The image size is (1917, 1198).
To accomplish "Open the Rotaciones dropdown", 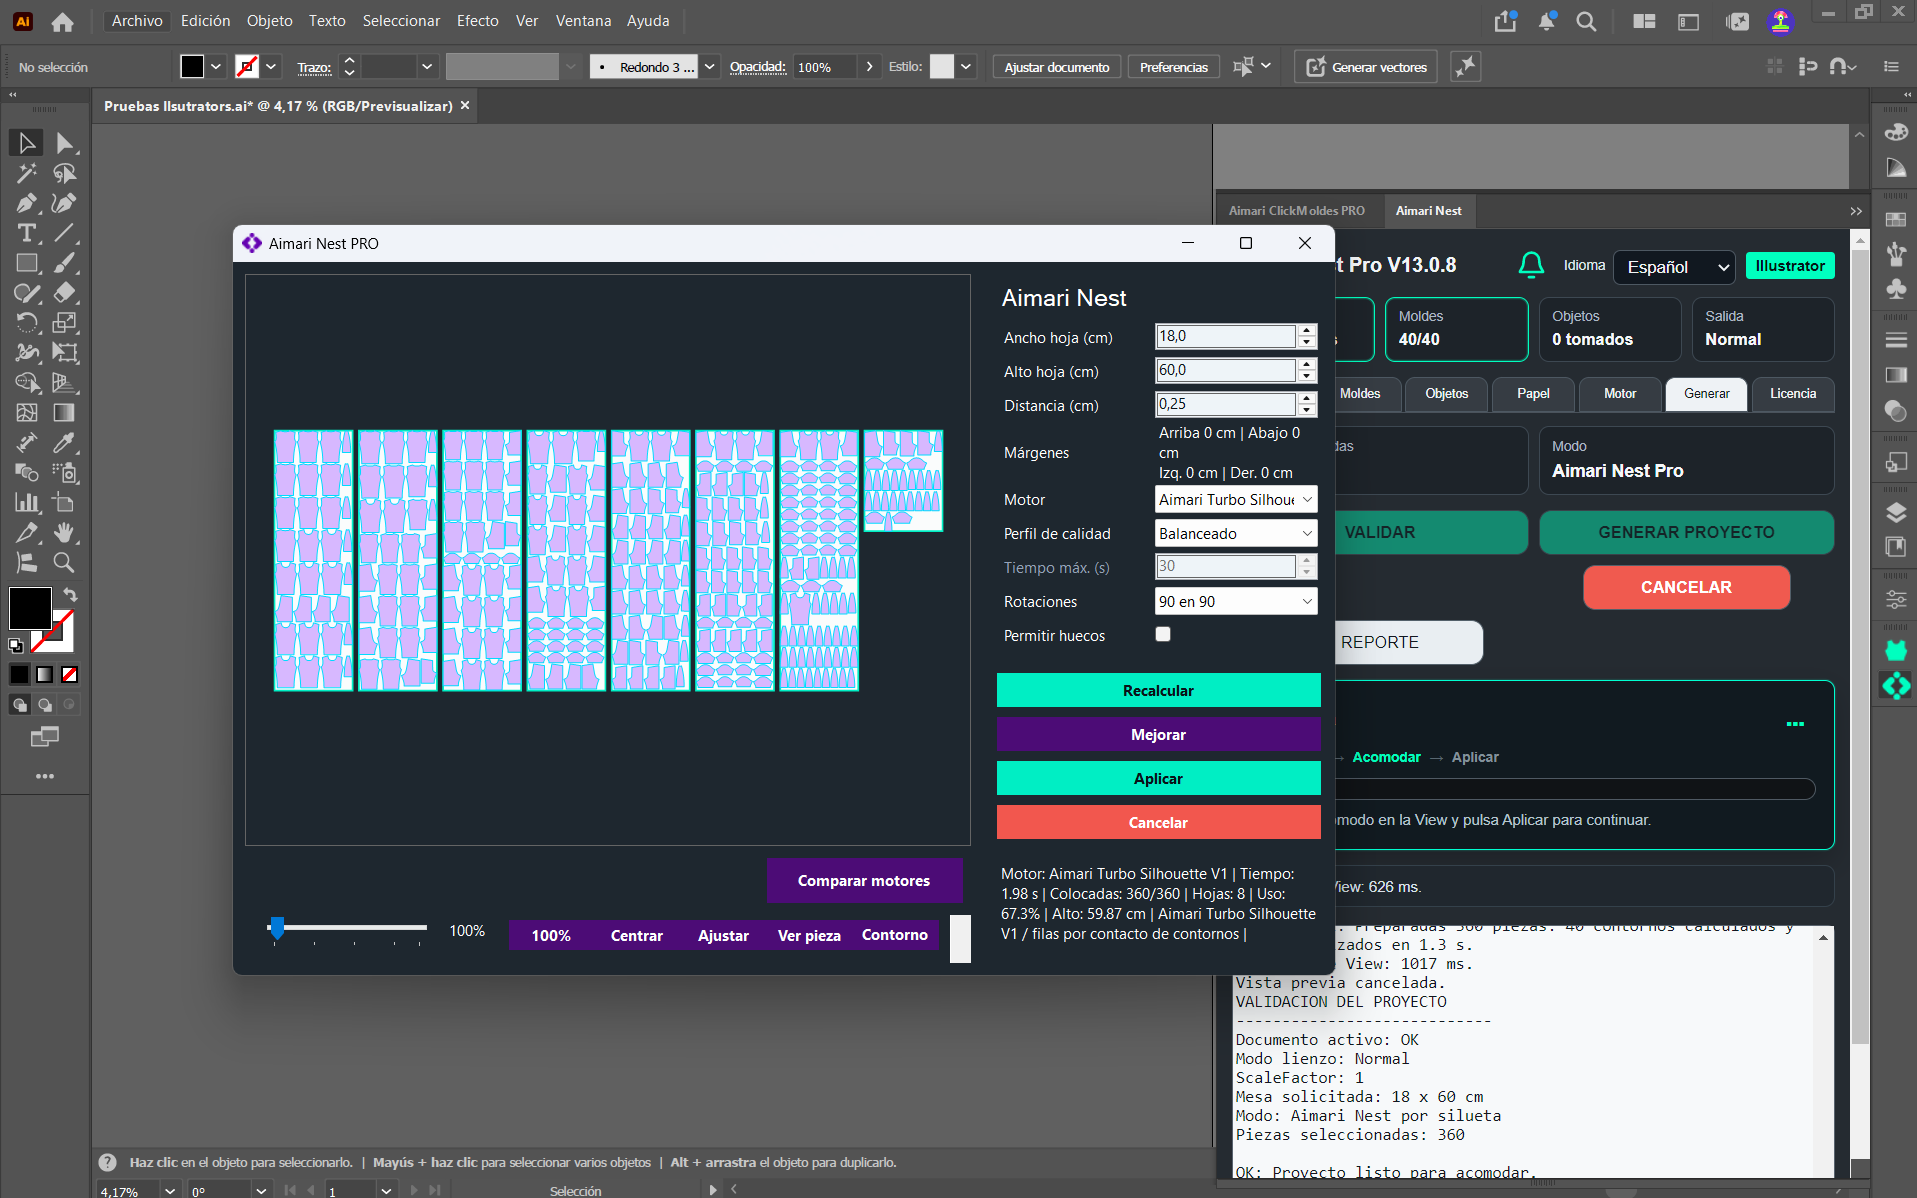I will pos(1236,601).
